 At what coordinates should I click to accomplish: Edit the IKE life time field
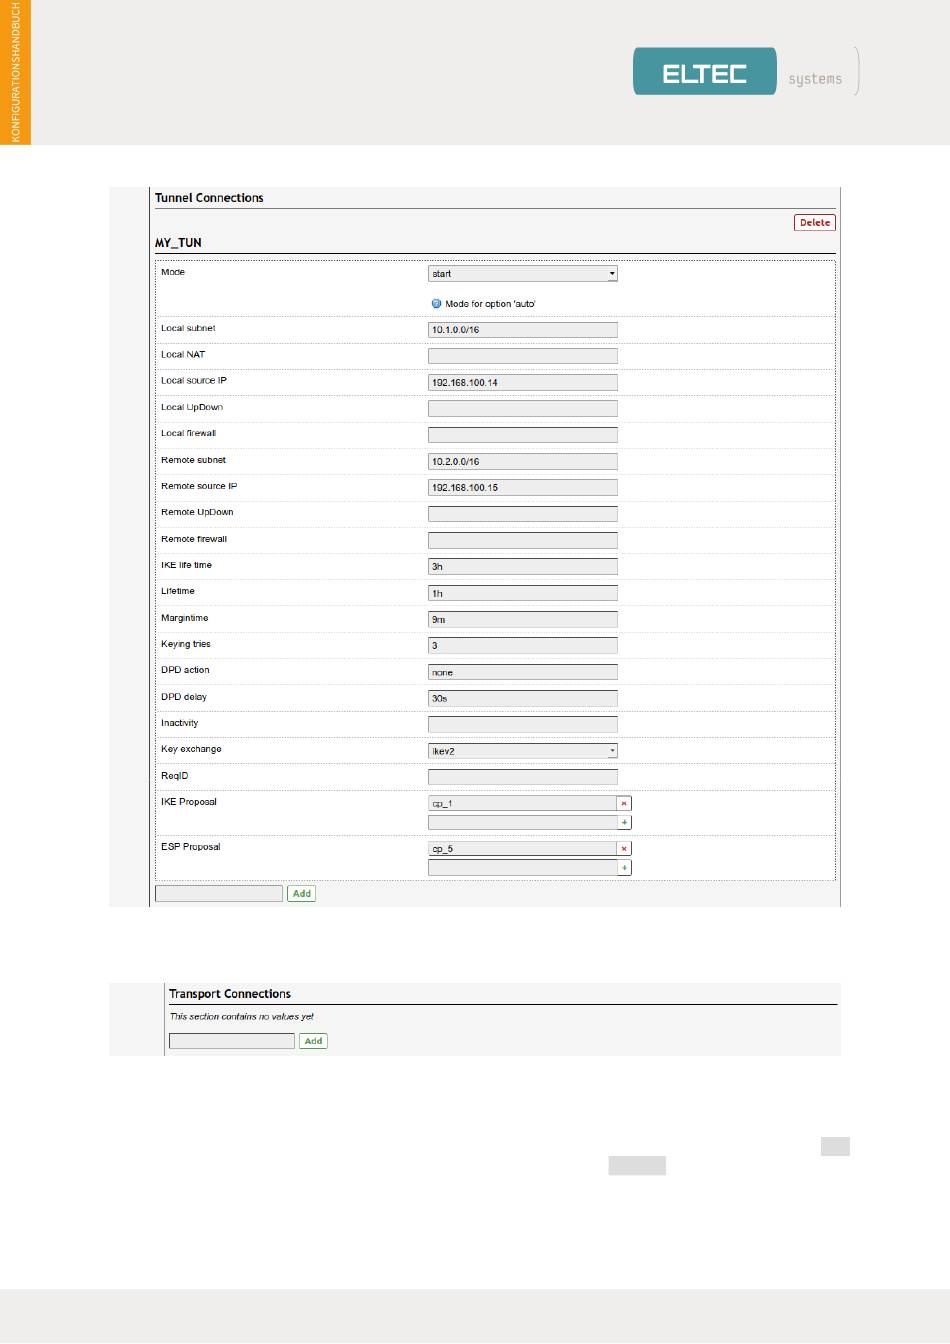(x=522, y=567)
